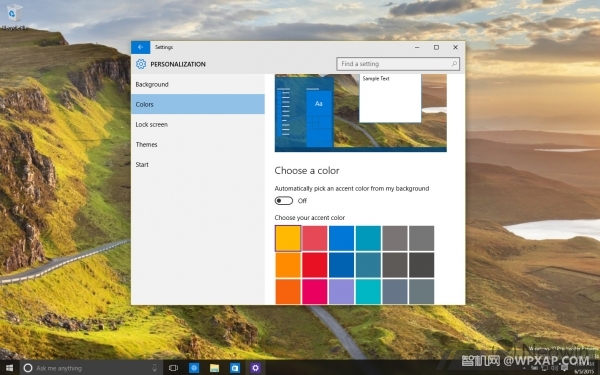Select the bright blue swatch in top row
Image resolution: width=600 pixels, height=375 pixels.
pyautogui.click(x=341, y=238)
